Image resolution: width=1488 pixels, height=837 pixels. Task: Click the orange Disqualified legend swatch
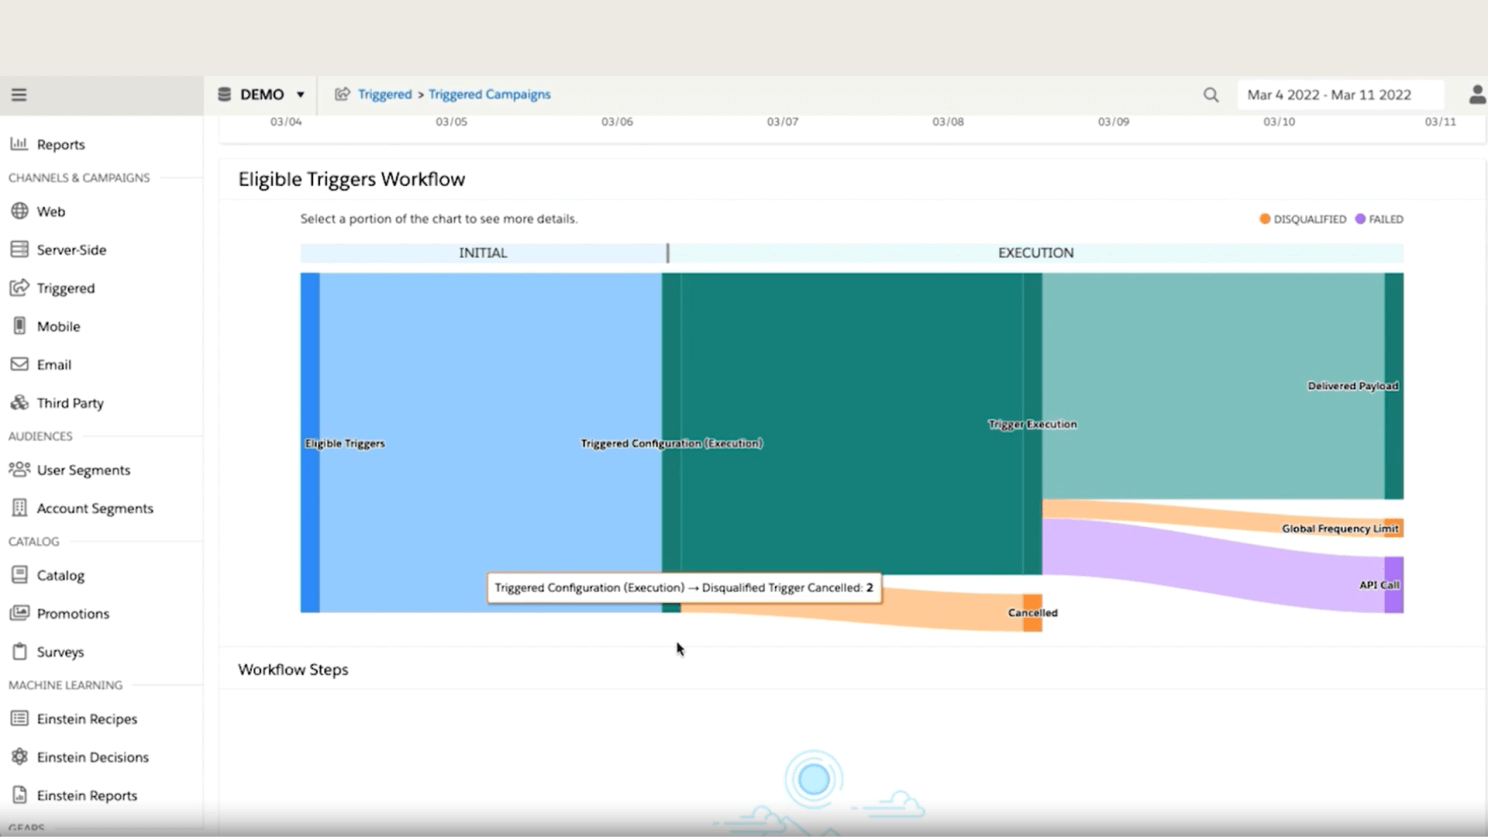[x=1265, y=219]
